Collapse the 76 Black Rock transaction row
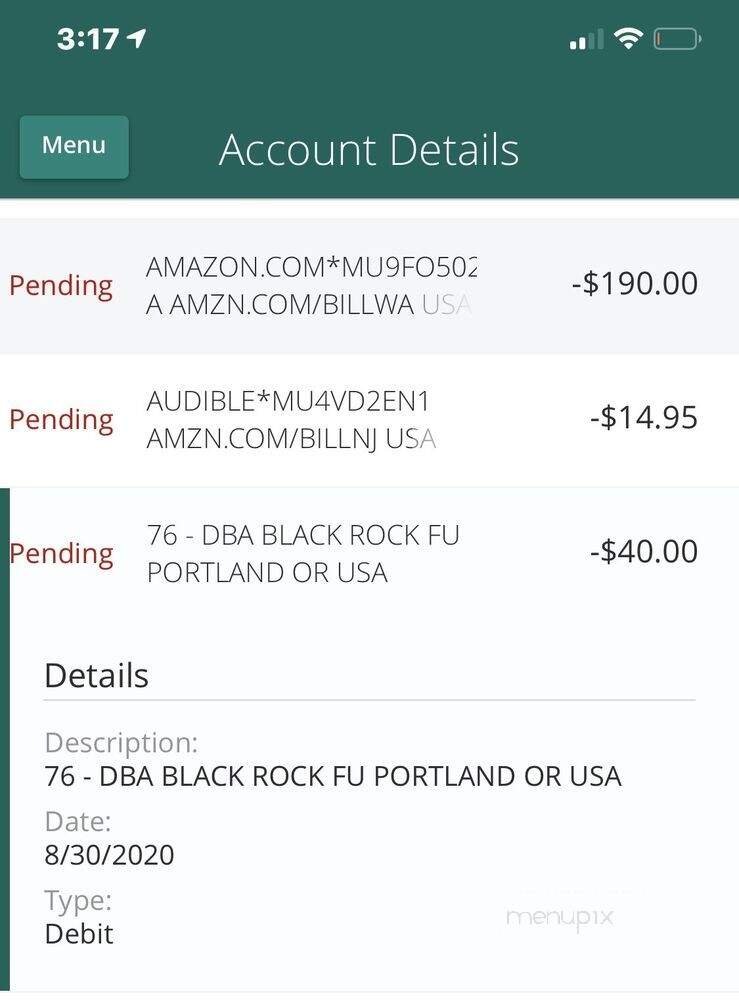 point(303,553)
